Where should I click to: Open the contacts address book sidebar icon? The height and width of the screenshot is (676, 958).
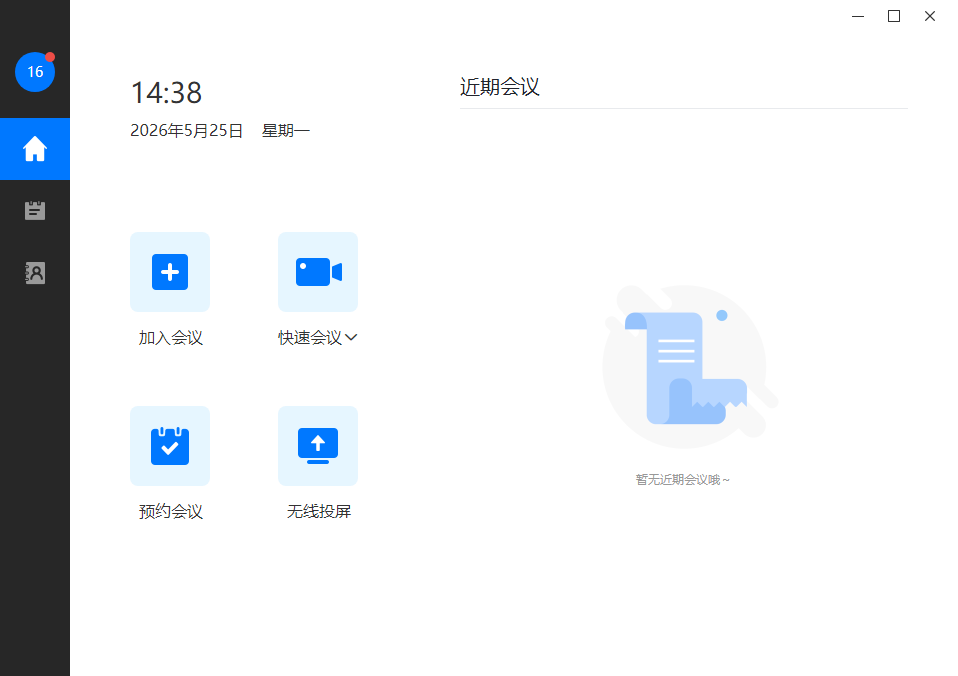point(35,273)
